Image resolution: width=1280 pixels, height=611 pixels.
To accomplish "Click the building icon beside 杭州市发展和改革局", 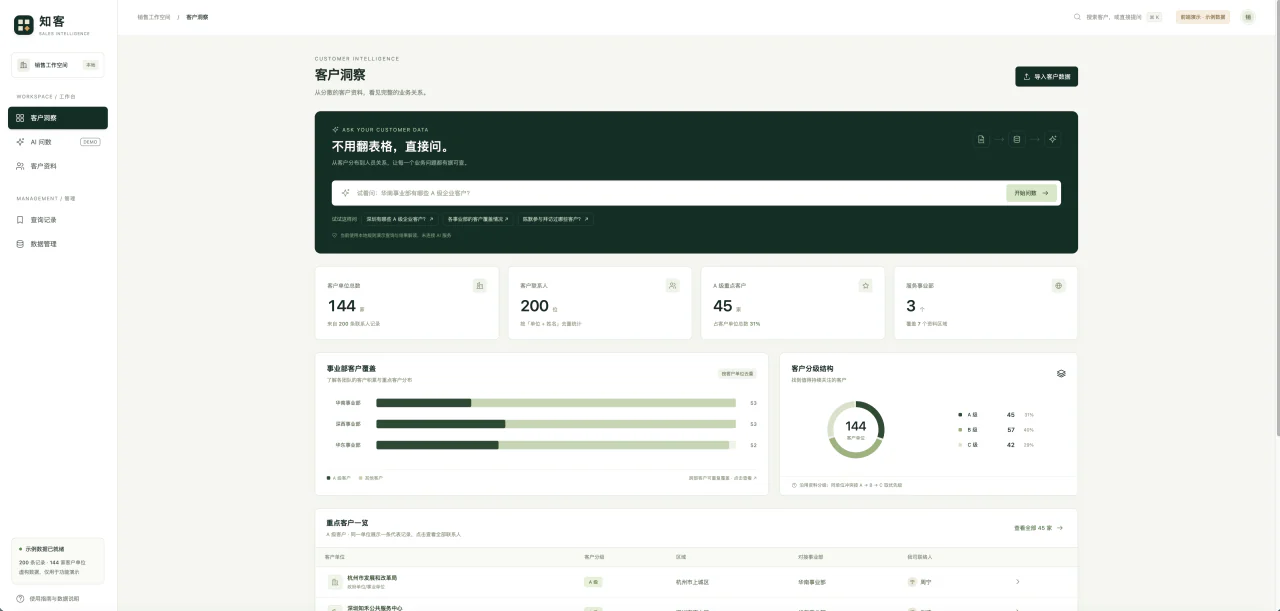I will pyautogui.click(x=334, y=582).
